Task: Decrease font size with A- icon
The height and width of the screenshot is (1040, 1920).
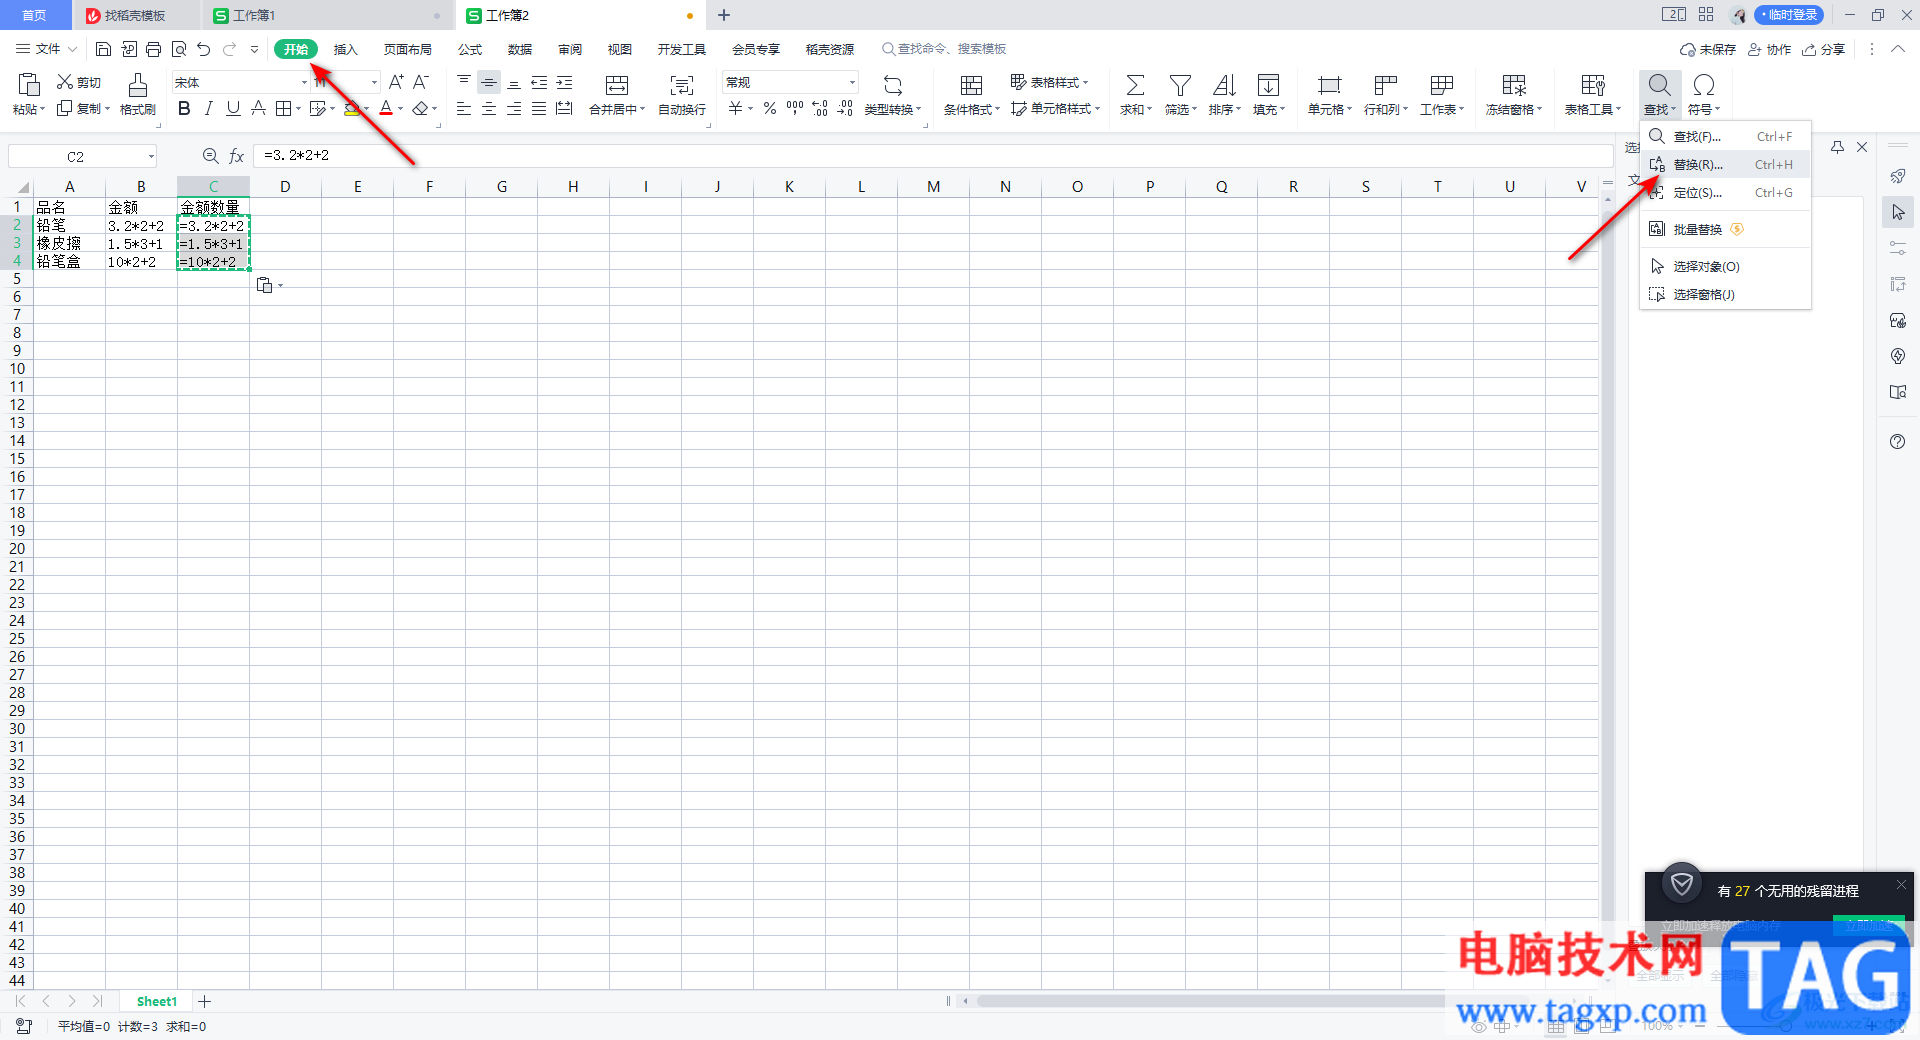Action: tap(421, 82)
